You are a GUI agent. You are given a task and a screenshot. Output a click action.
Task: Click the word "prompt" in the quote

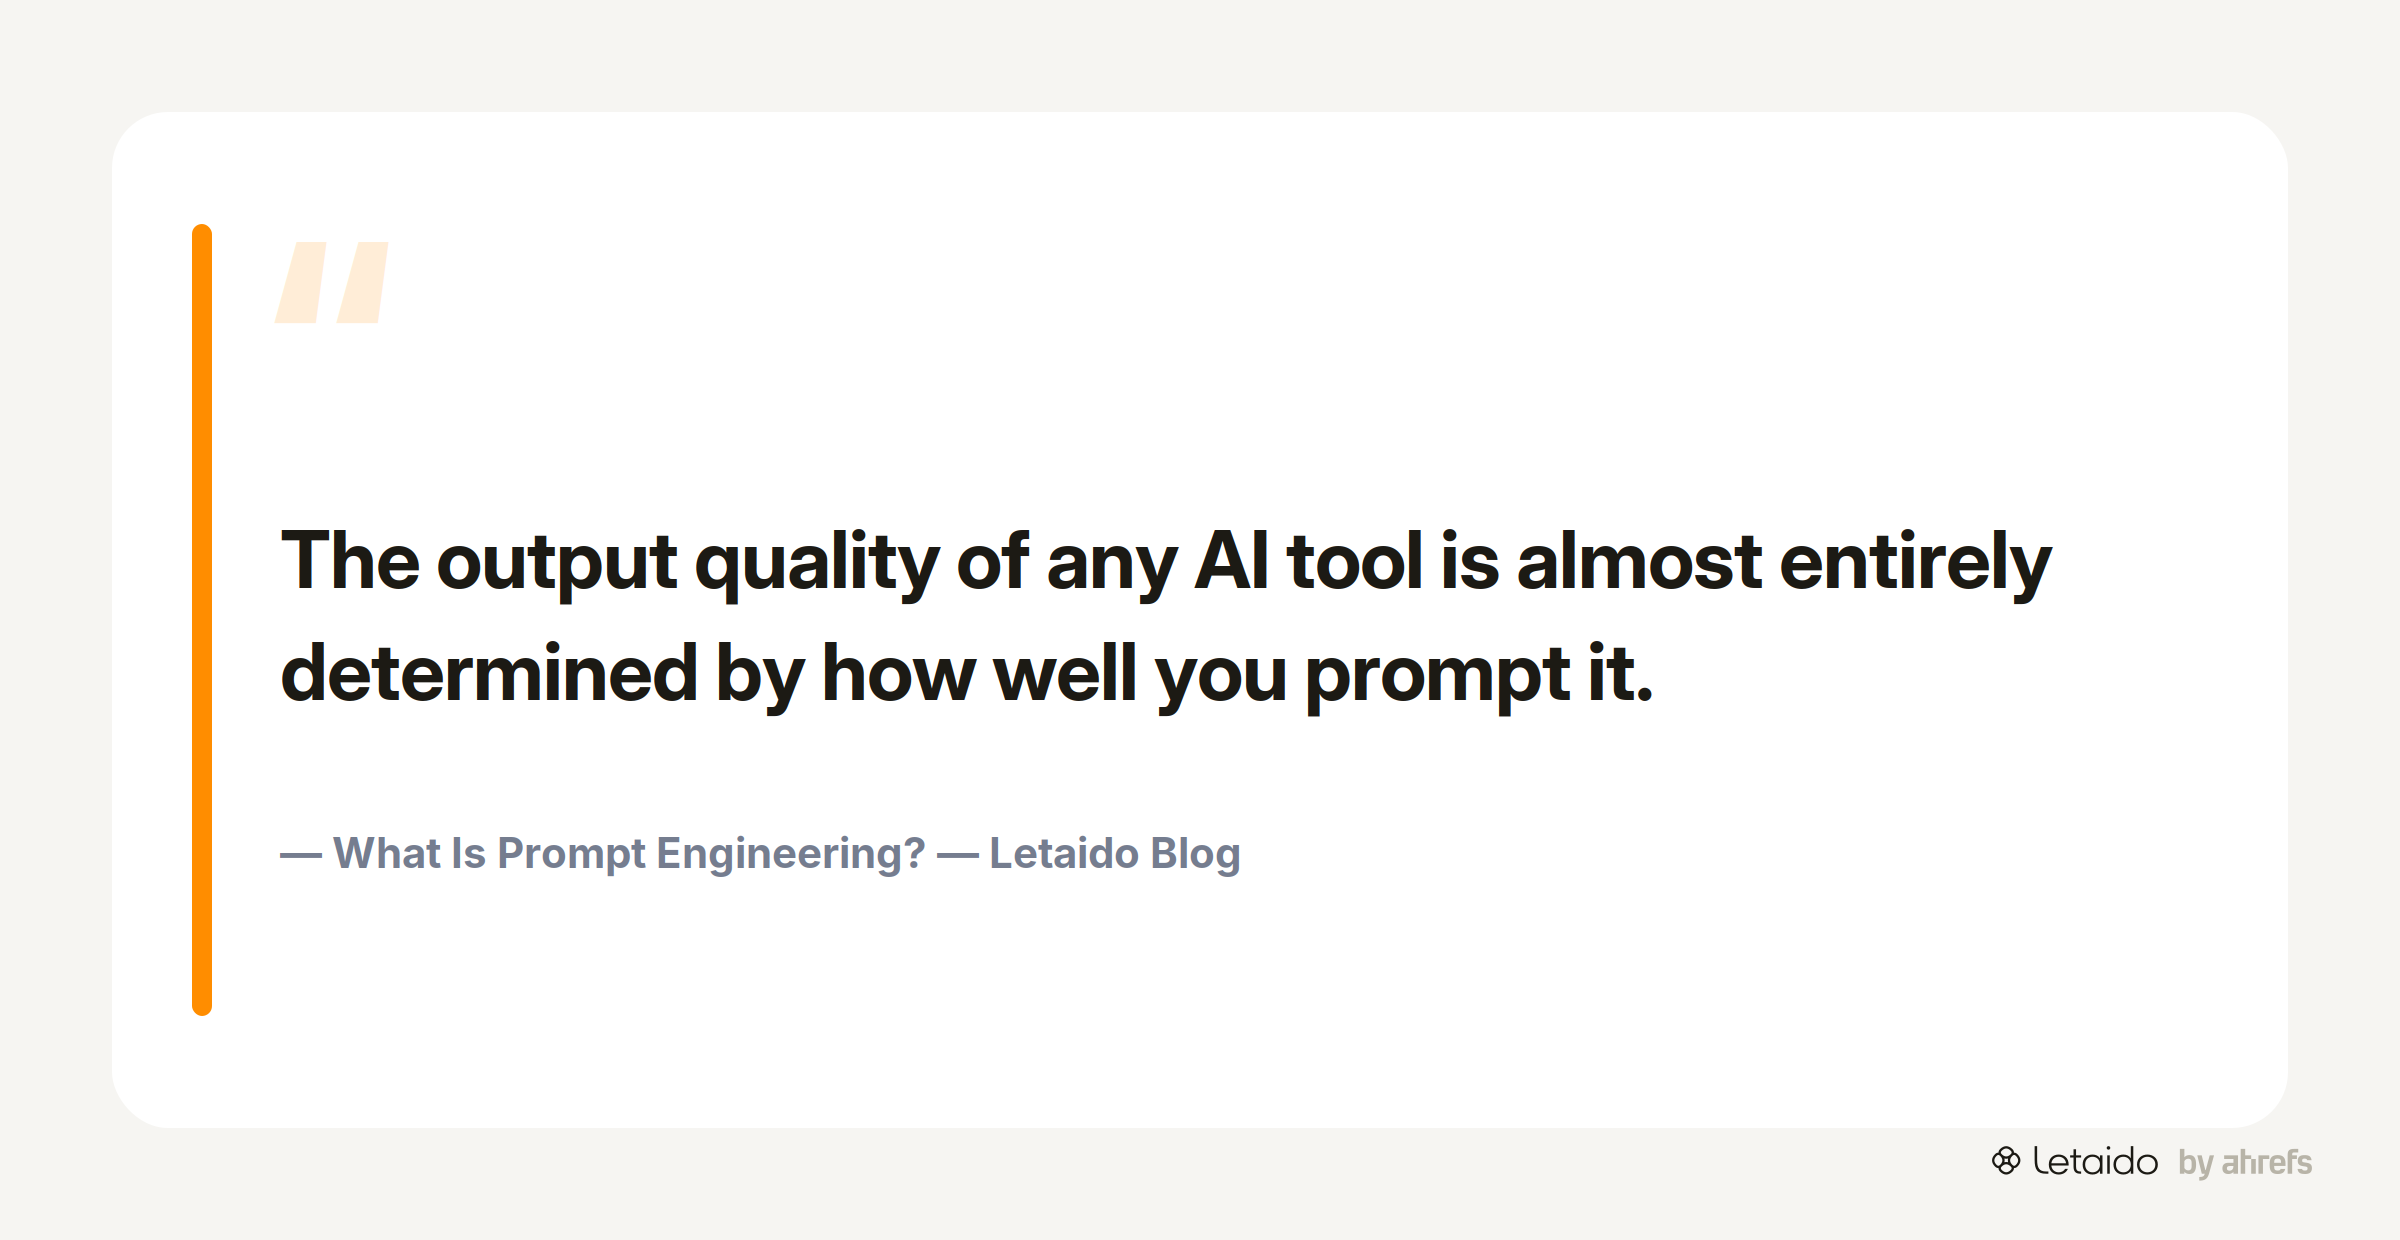pyautogui.click(x=1438, y=678)
